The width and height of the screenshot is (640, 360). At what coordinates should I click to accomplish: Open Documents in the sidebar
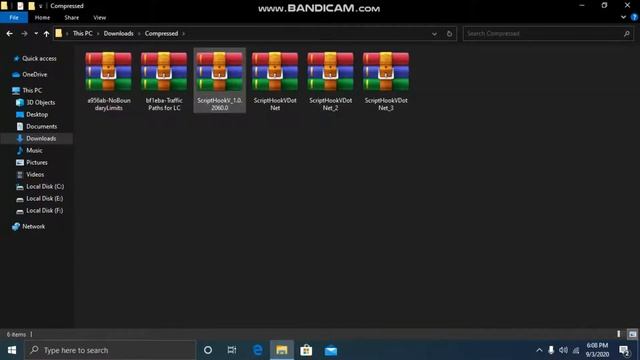click(x=41, y=127)
